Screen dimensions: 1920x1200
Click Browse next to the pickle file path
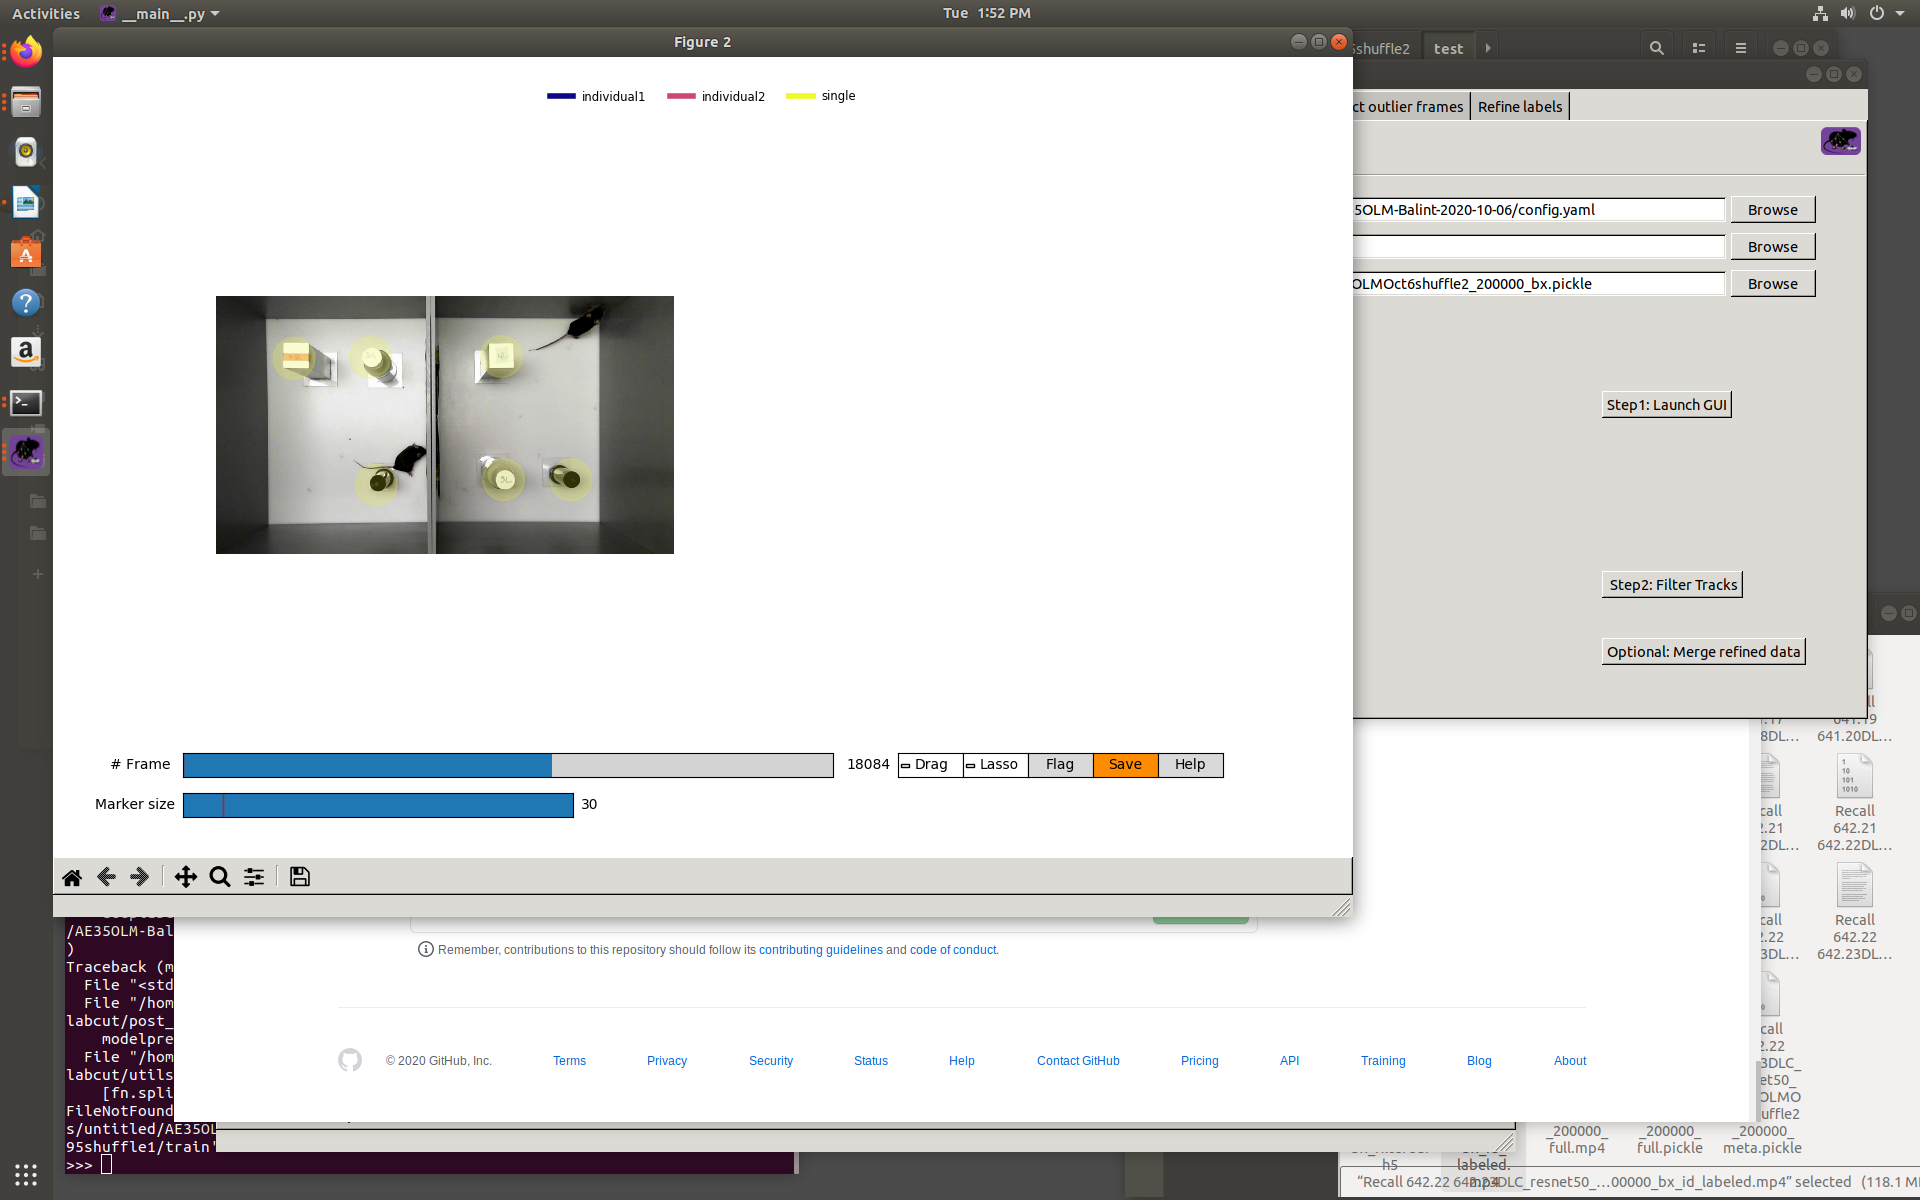point(1771,283)
